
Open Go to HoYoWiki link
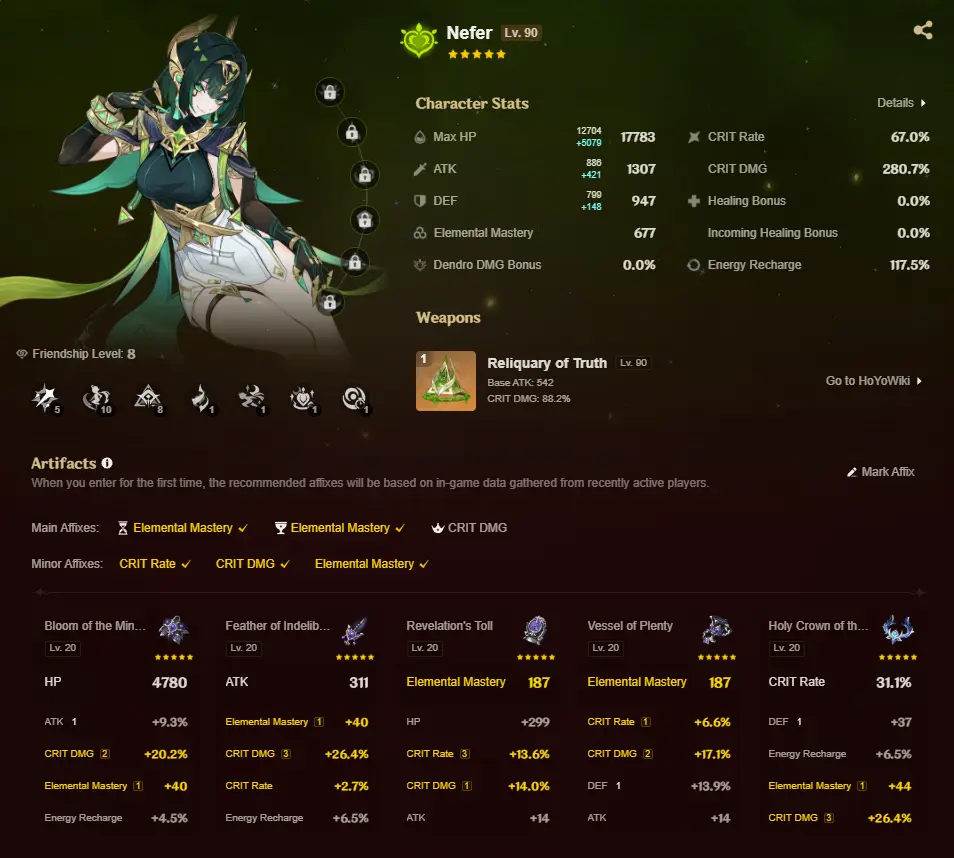coord(874,381)
